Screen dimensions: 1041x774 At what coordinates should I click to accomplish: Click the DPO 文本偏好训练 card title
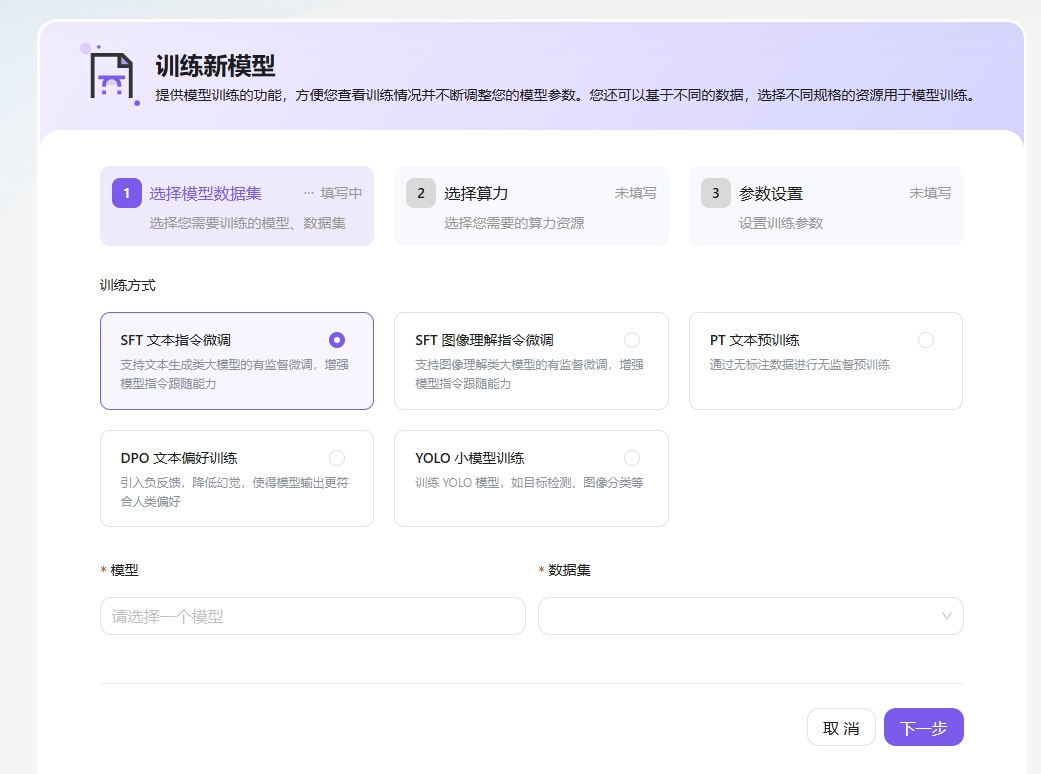click(179, 458)
